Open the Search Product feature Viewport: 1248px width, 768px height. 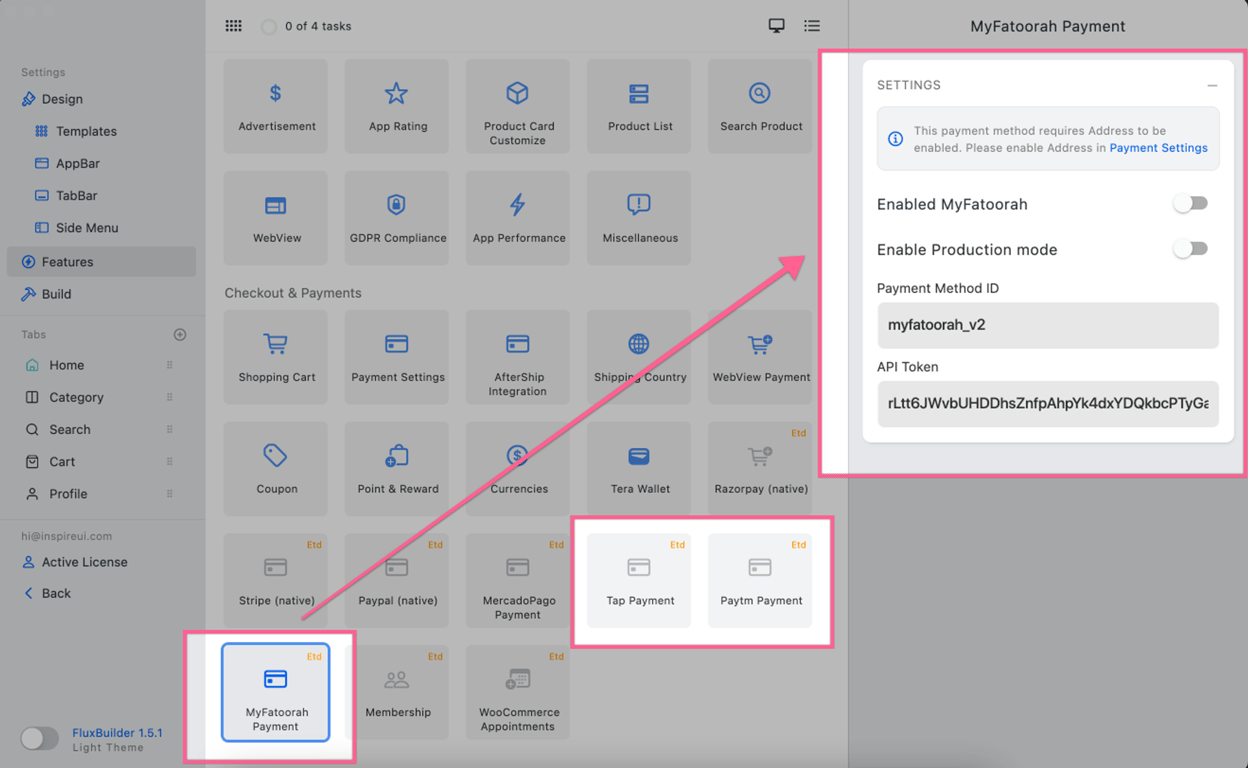coord(760,106)
